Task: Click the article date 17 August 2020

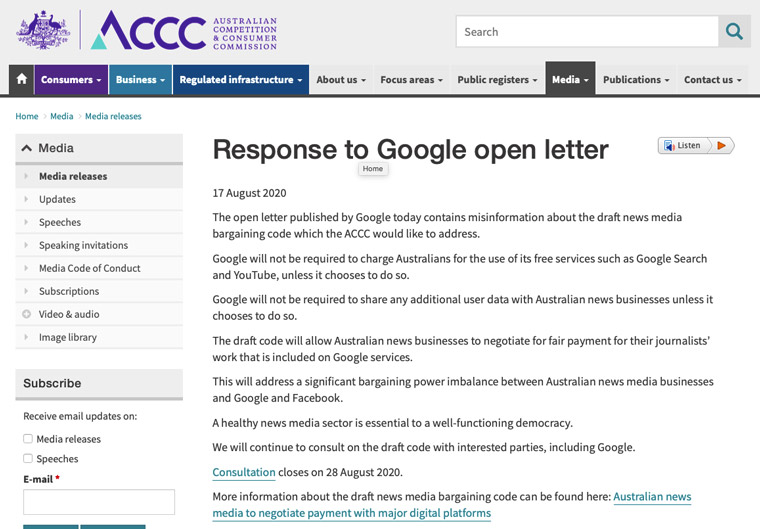Action: (249, 193)
